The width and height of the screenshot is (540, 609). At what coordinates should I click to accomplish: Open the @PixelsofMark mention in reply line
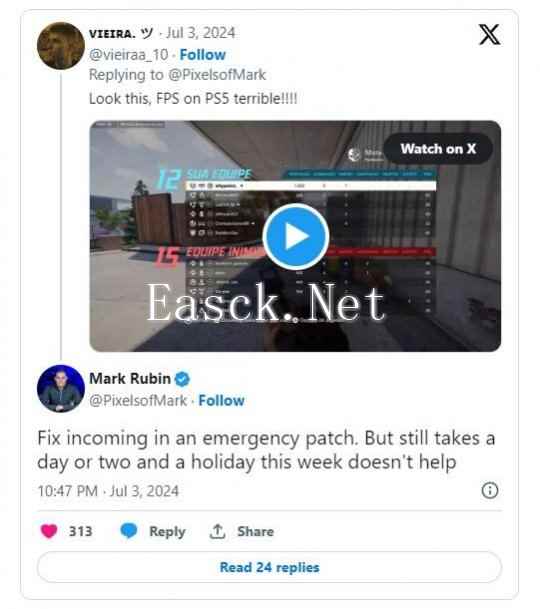pos(217,75)
